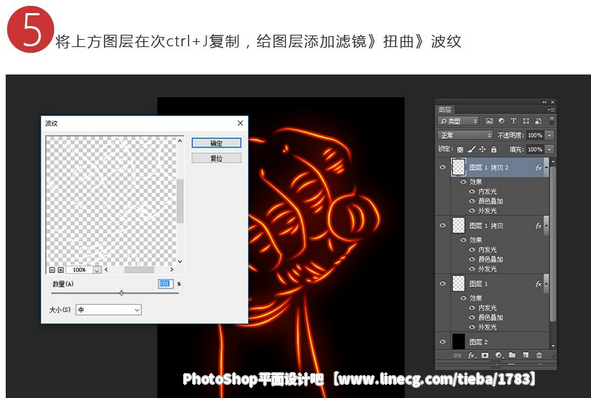Click the lock all padlock icon
591x398 pixels.
(x=494, y=149)
